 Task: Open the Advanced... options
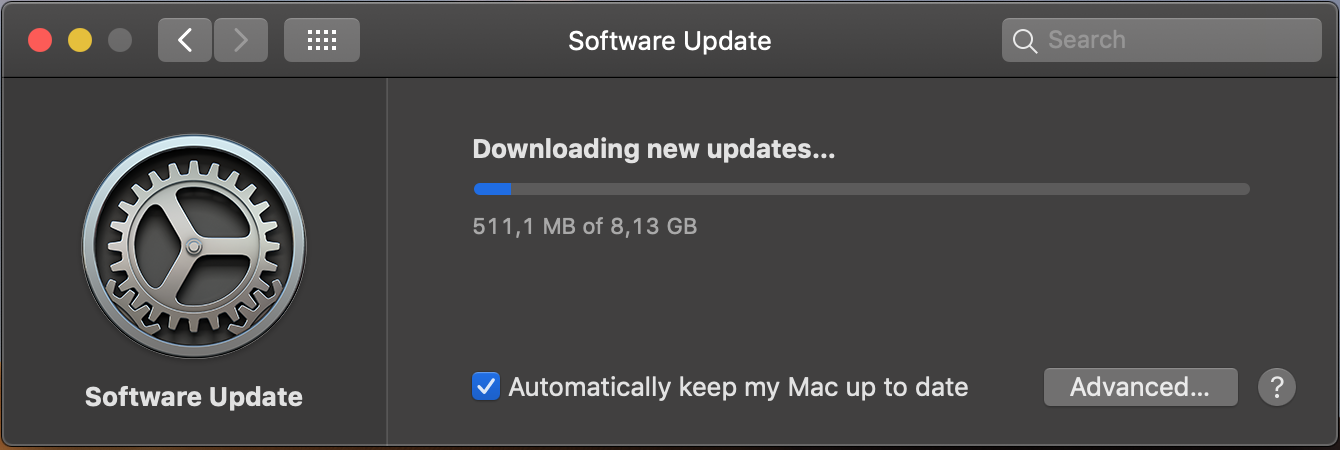tap(1140, 387)
